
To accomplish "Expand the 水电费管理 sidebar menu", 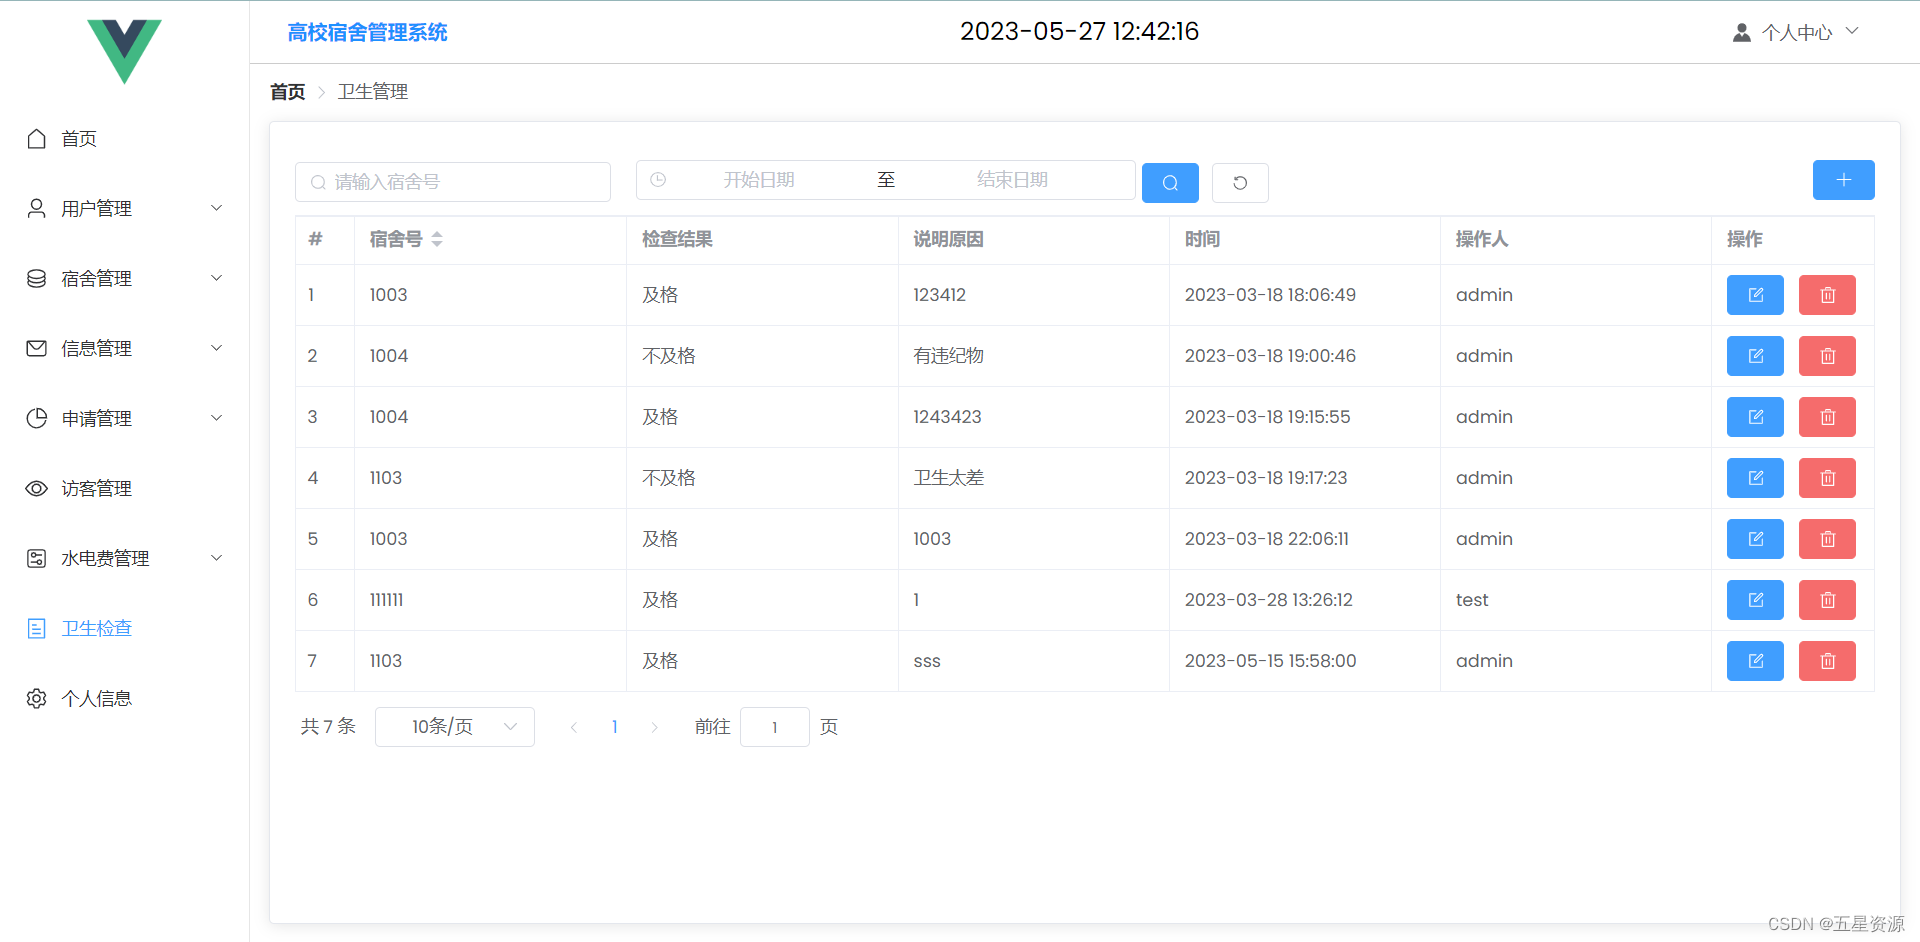I will click(124, 559).
